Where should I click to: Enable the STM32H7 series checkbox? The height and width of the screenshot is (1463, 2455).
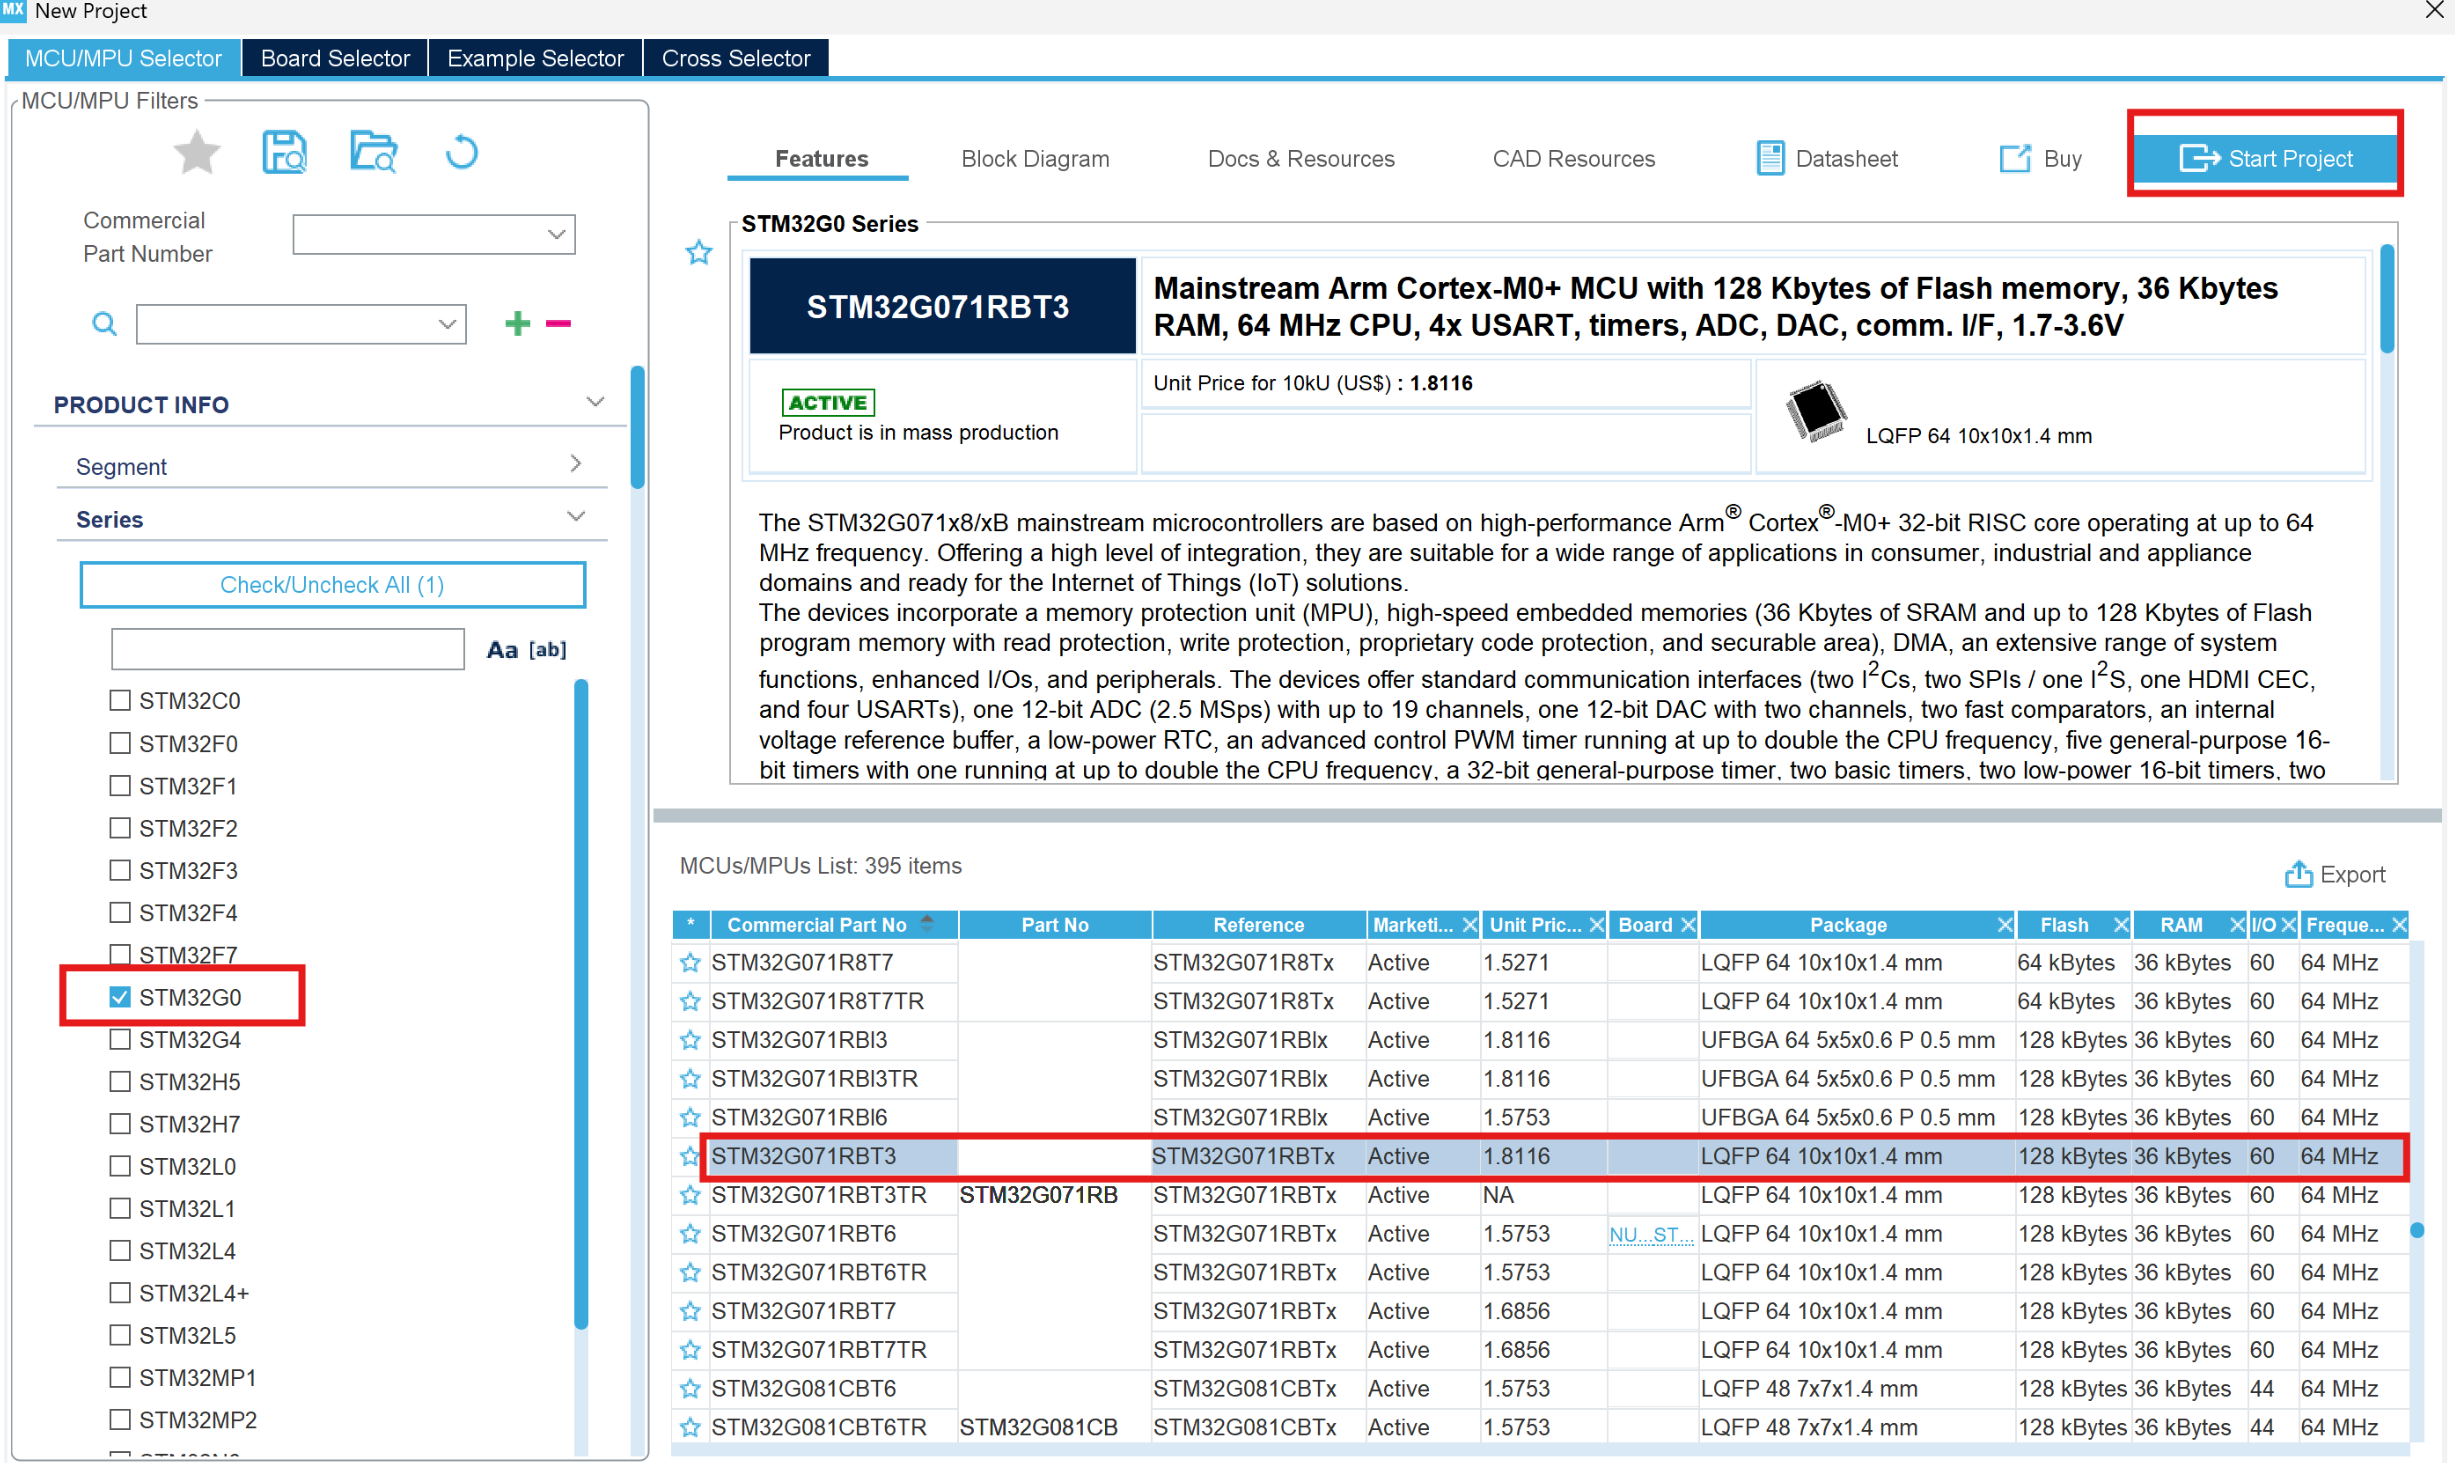[x=120, y=1124]
